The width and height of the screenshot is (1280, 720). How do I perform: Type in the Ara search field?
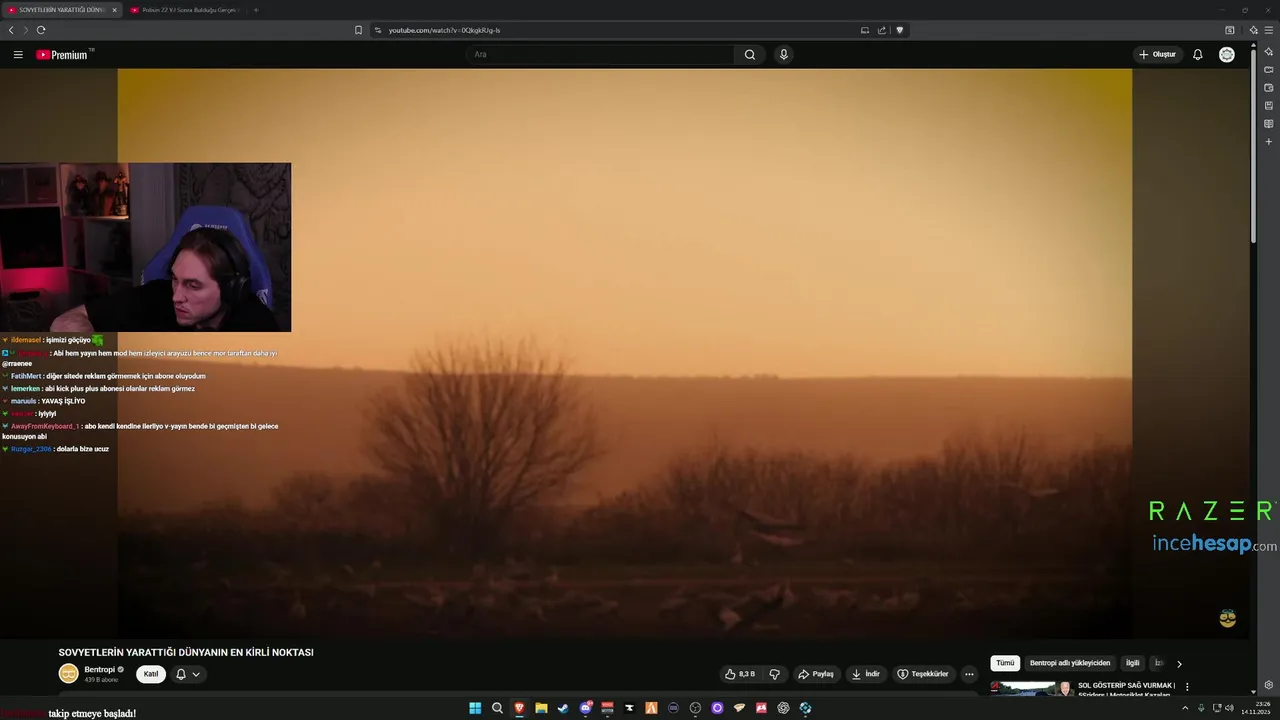click(x=600, y=55)
